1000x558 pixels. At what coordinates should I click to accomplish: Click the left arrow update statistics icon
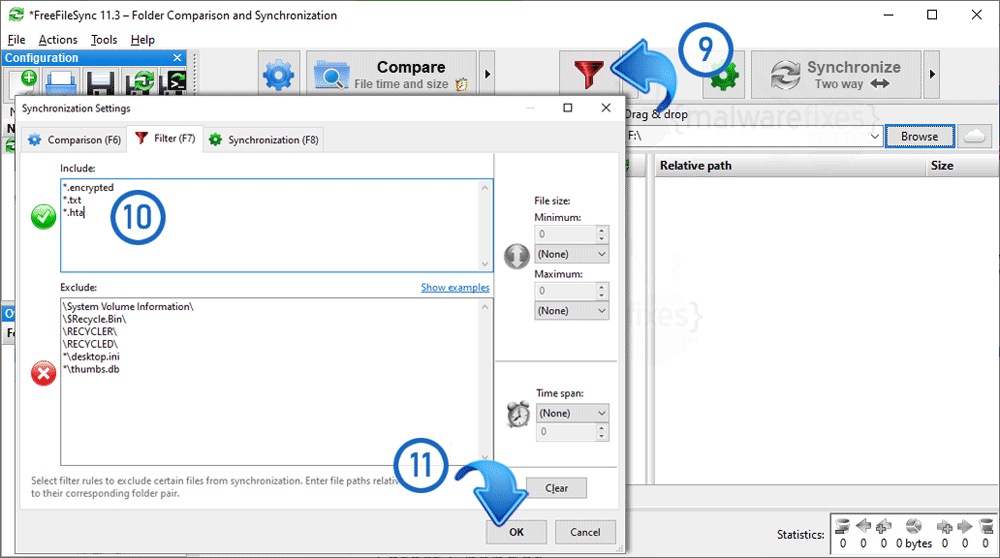pyautogui.click(x=863, y=526)
